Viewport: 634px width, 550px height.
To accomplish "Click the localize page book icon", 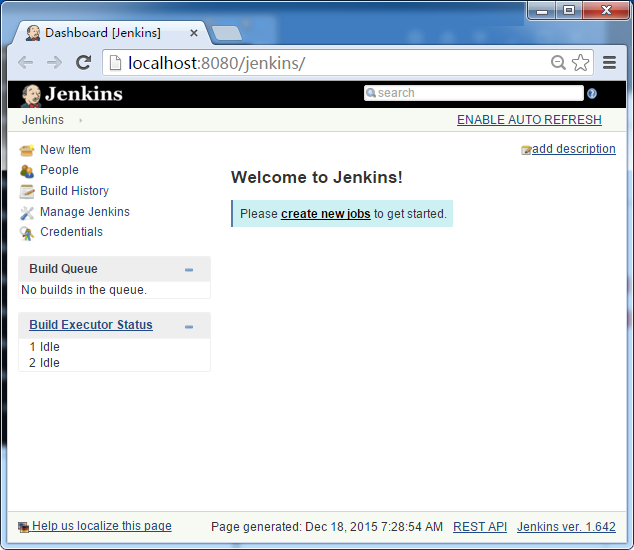I will click(x=23, y=527).
